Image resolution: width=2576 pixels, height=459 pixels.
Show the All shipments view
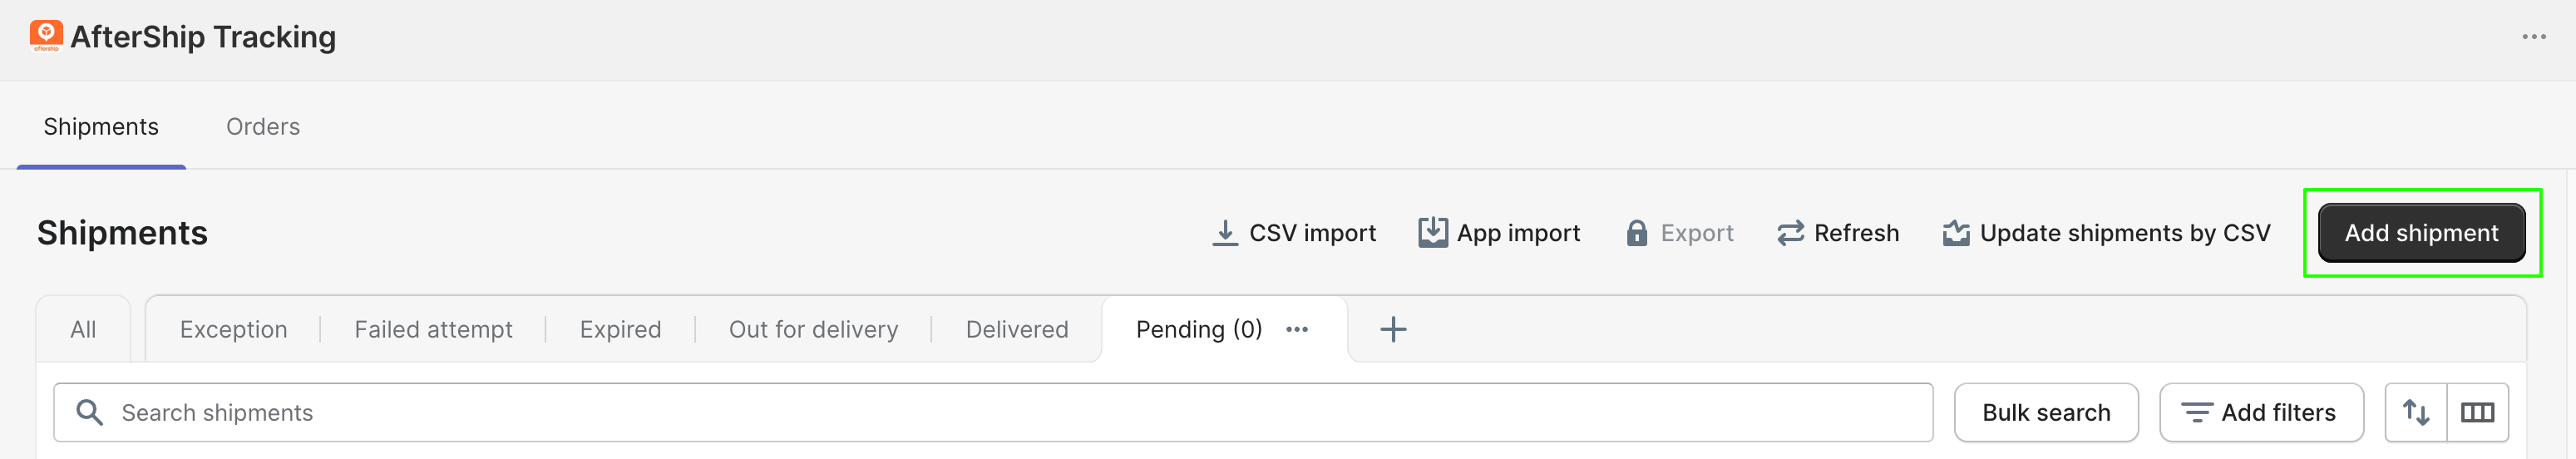(83, 329)
